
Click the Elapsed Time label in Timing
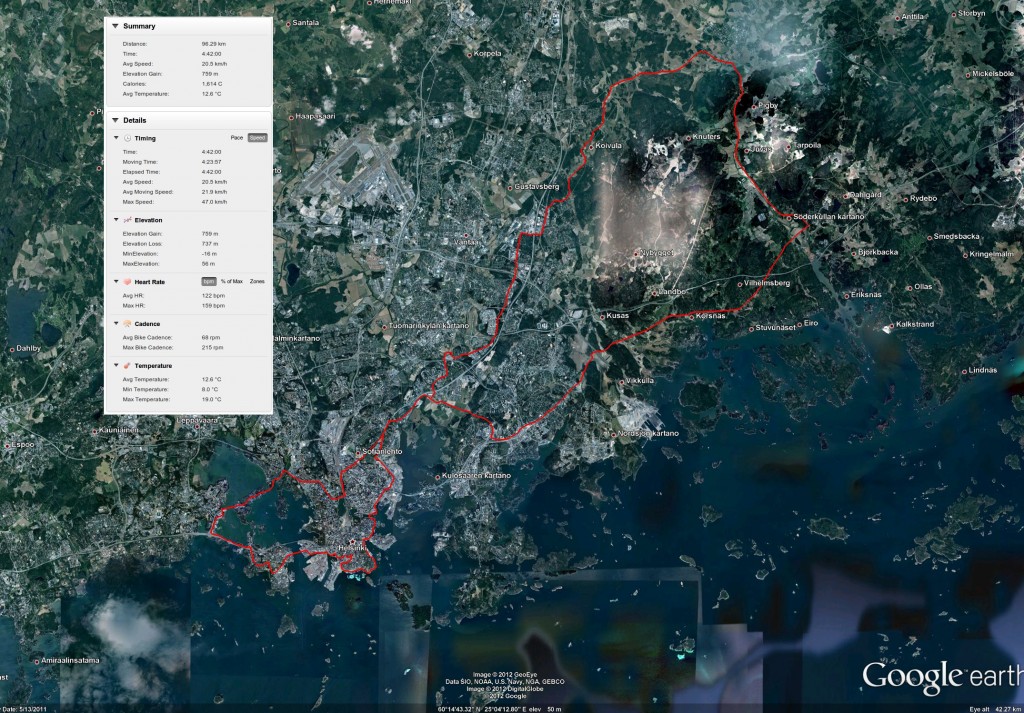coord(140,172)
